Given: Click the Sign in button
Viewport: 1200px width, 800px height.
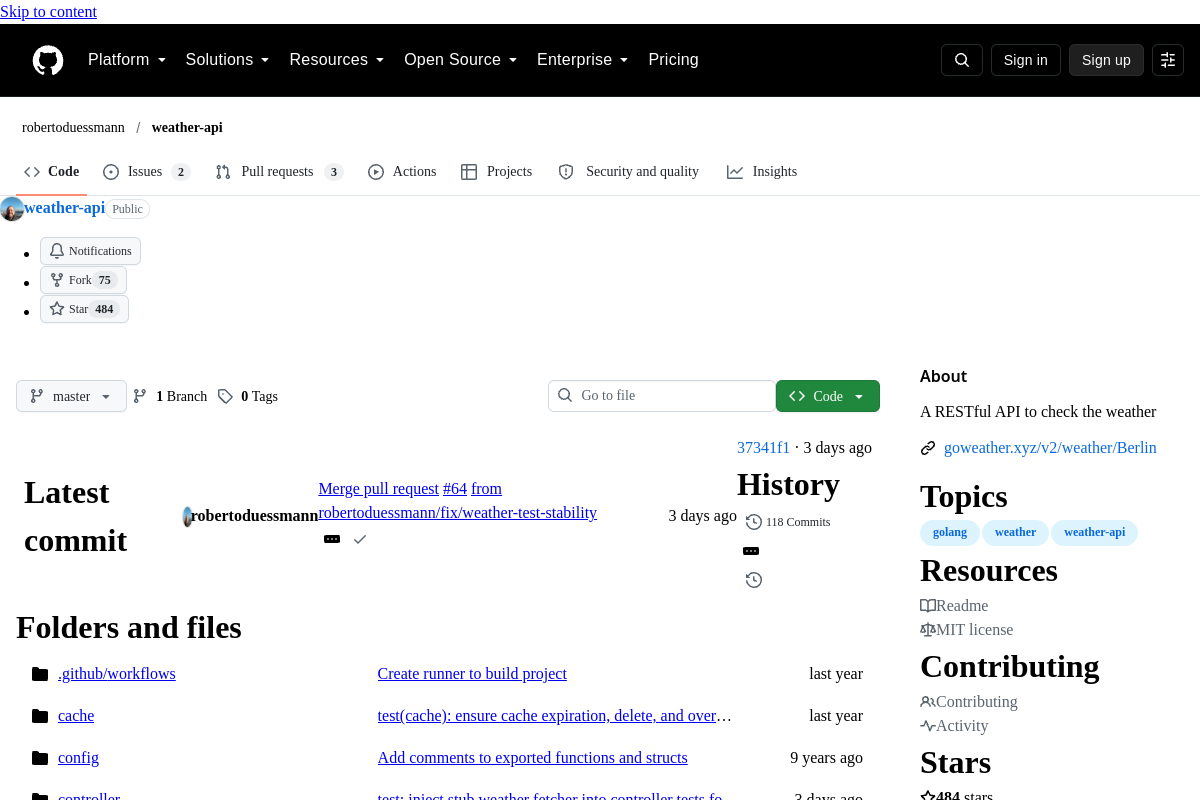Looking at the screenshot, I should [1026, 60].
